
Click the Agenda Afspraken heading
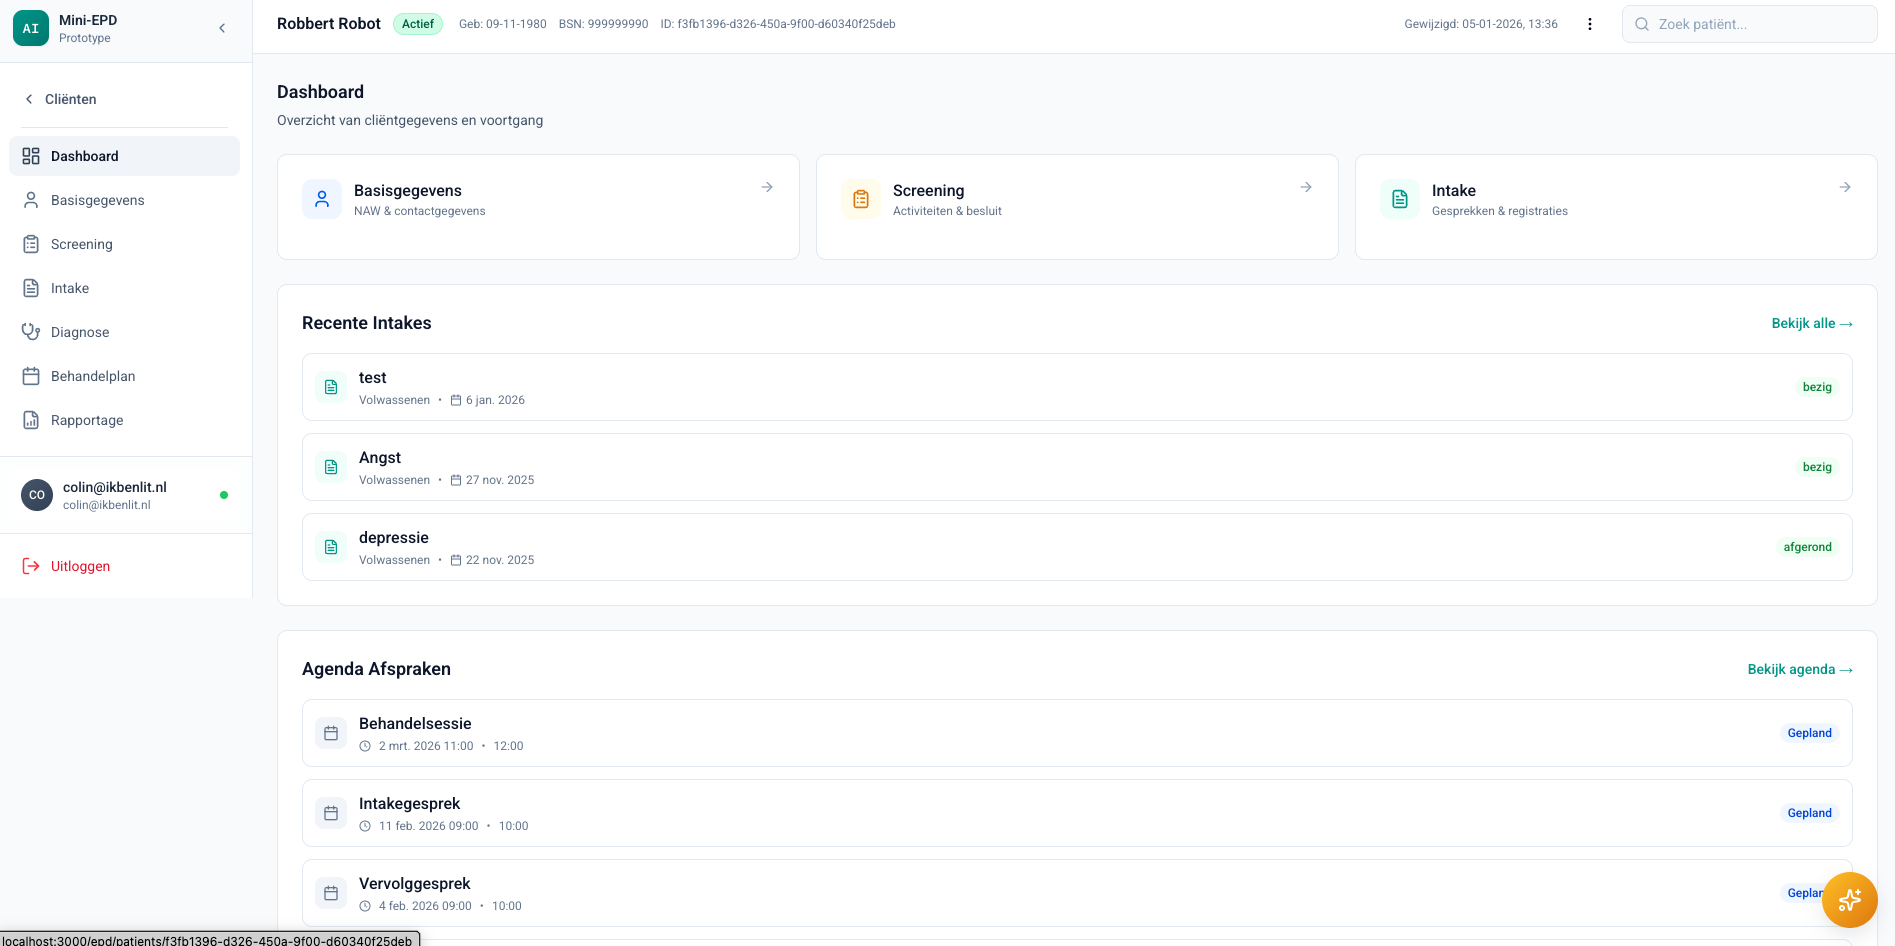tap(376, 669)
